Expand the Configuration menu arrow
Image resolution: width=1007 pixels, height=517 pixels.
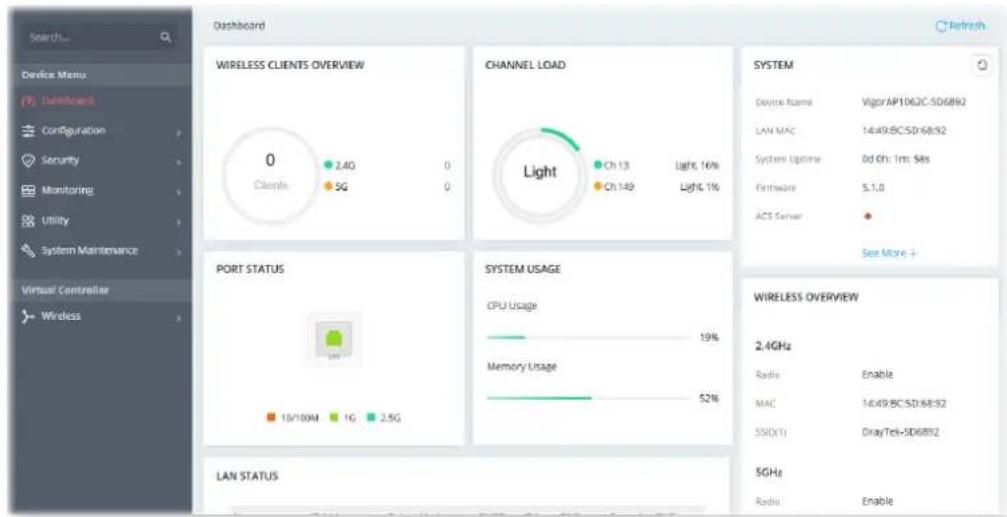click(x=180, y=132)
